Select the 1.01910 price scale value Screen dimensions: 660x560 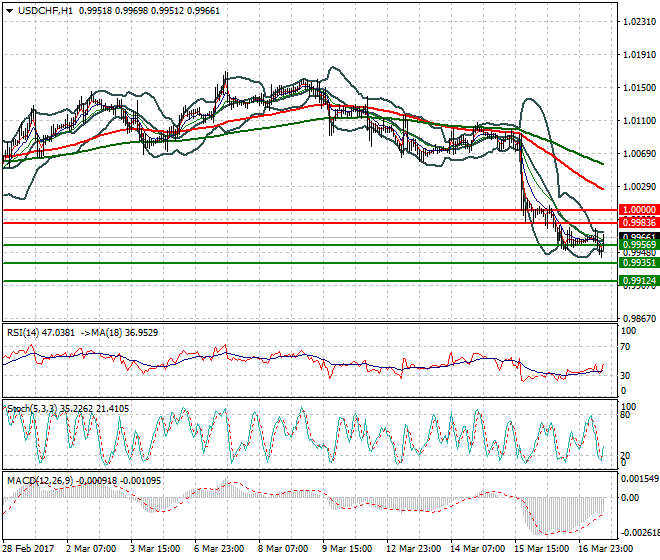click(639, 54)
